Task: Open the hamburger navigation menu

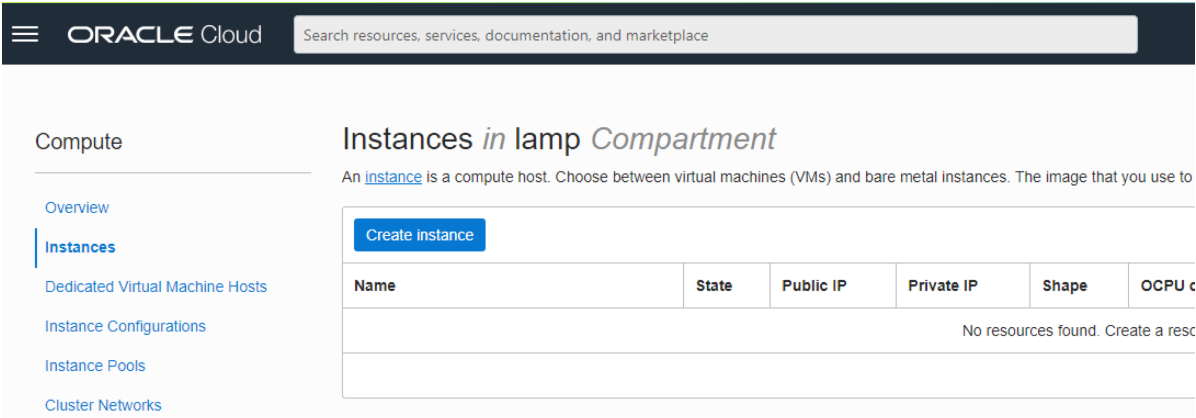Action: [x=25, y=35]
